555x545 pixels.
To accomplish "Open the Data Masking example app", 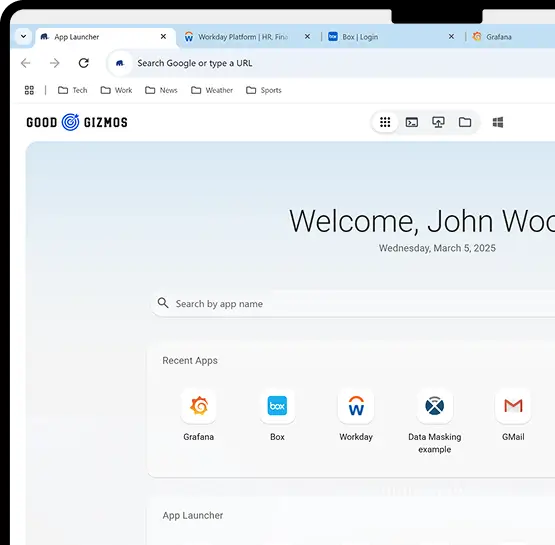I will (435, 406).
